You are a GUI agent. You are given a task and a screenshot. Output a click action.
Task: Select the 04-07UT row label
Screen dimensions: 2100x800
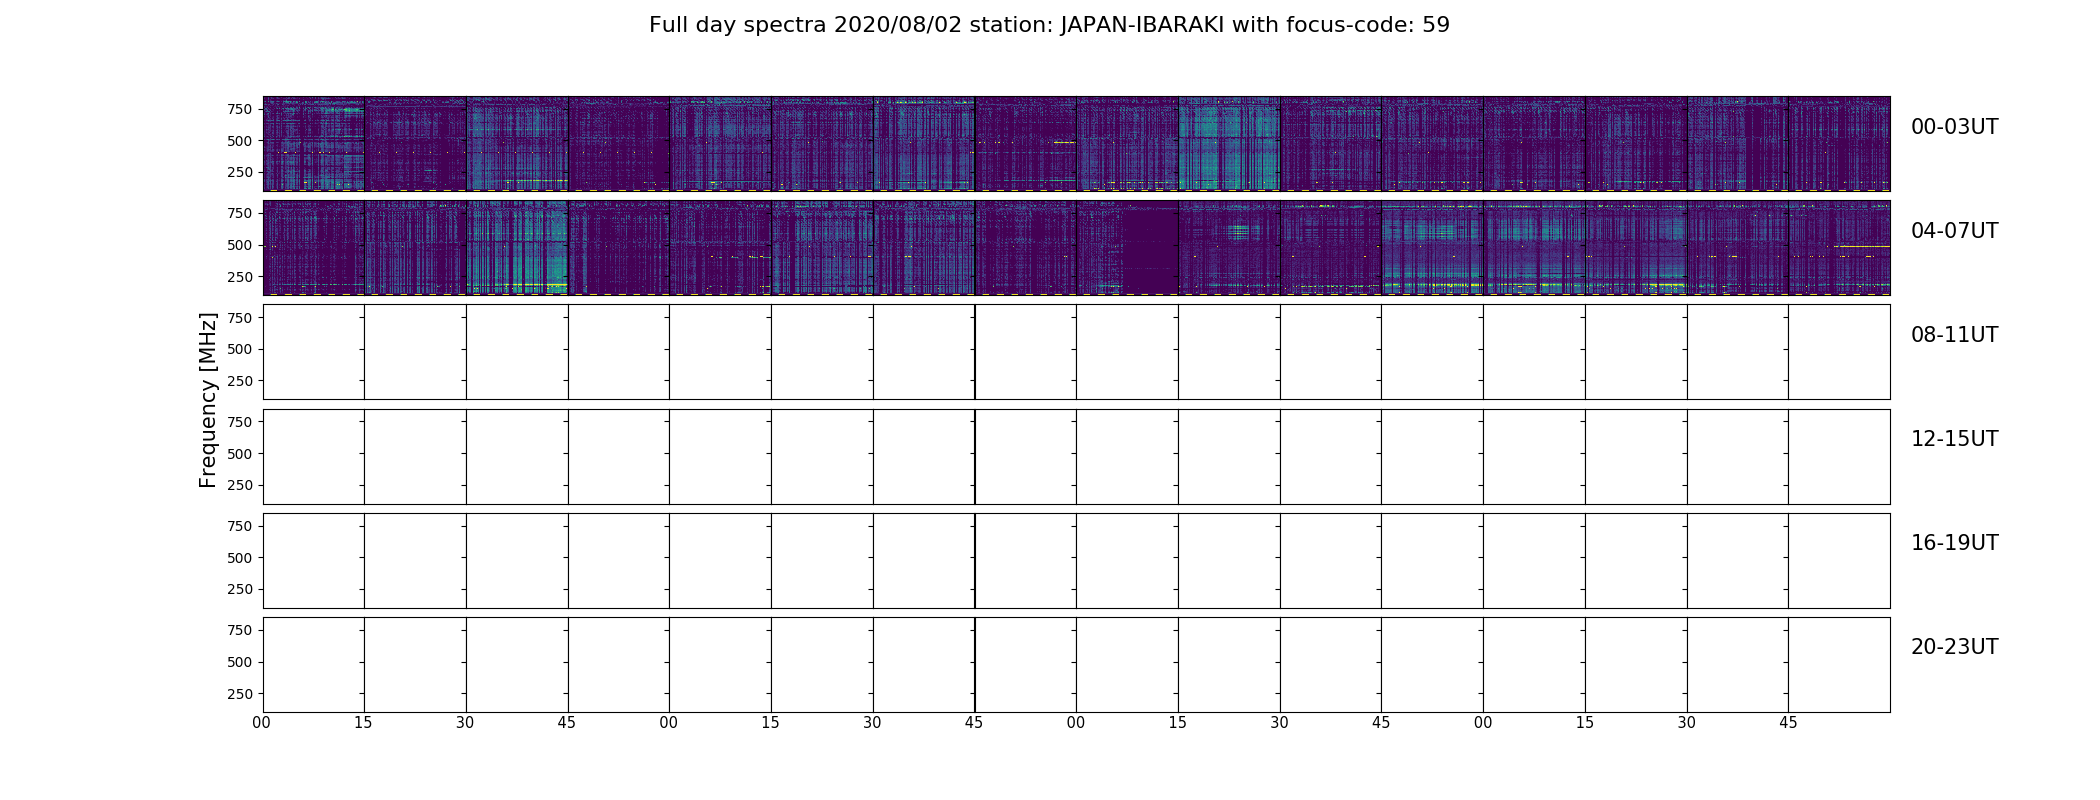(x=1954, y=231)
